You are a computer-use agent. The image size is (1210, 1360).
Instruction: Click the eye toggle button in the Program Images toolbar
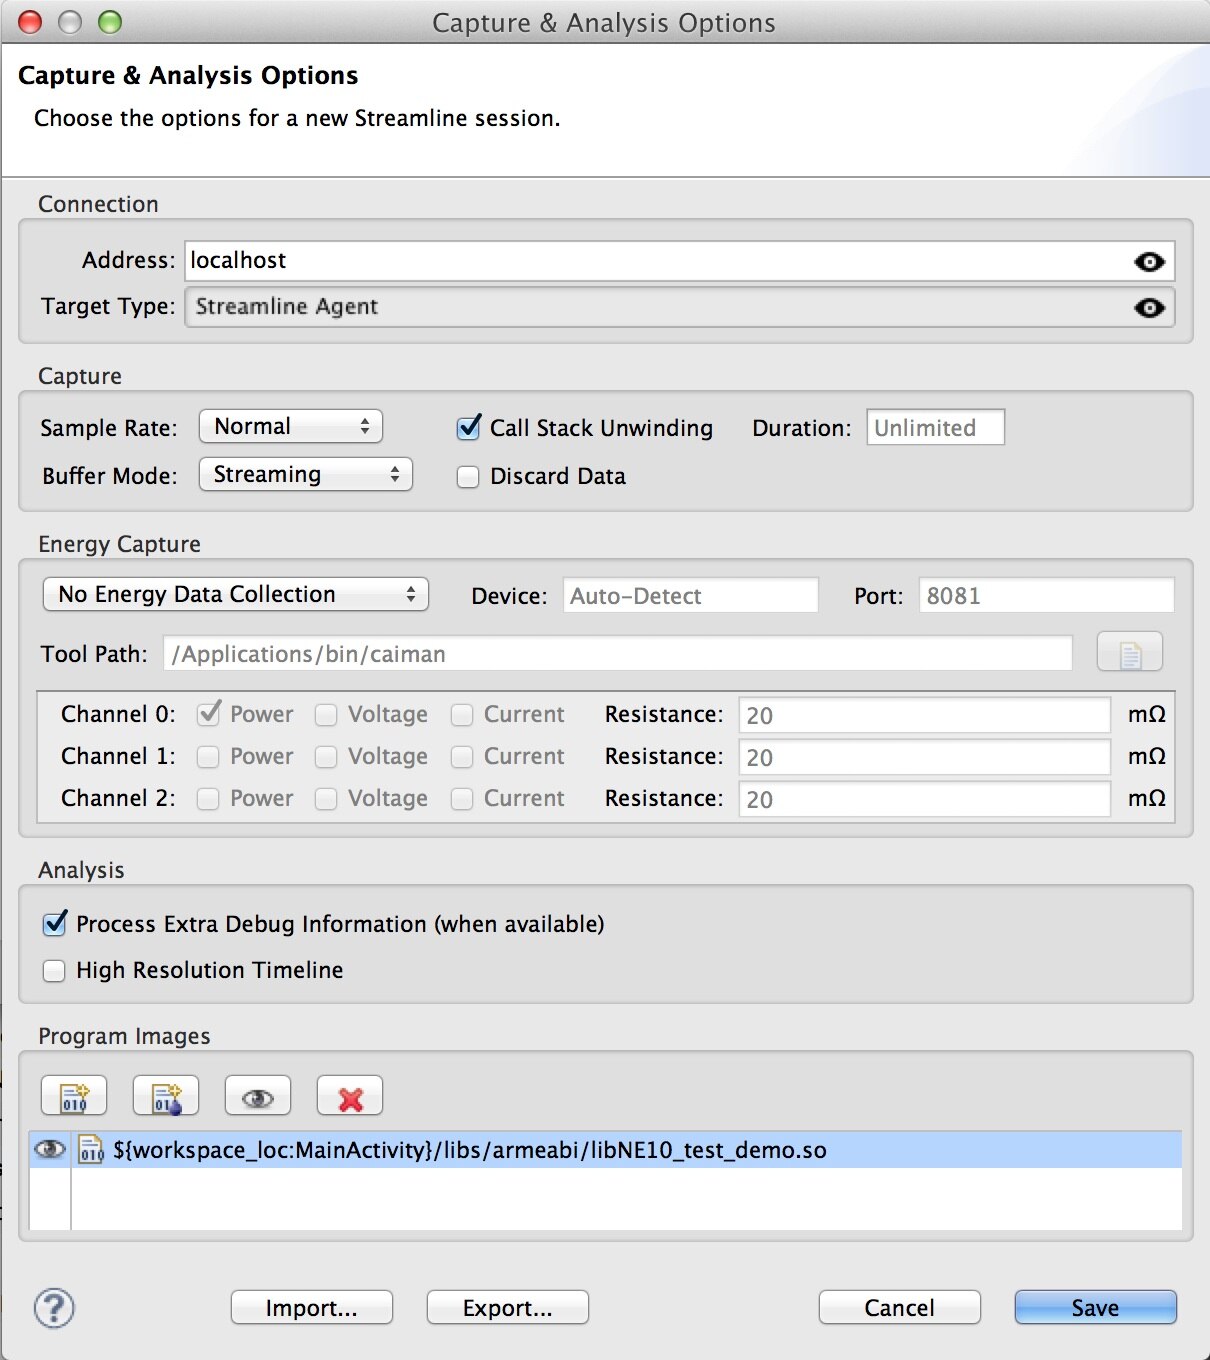[258, 1096]
